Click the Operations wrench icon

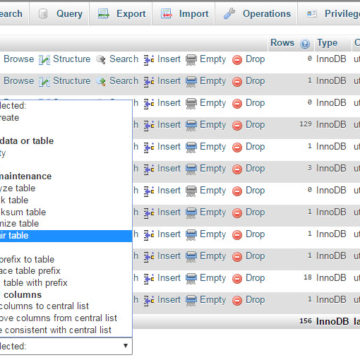pos(230,14)
